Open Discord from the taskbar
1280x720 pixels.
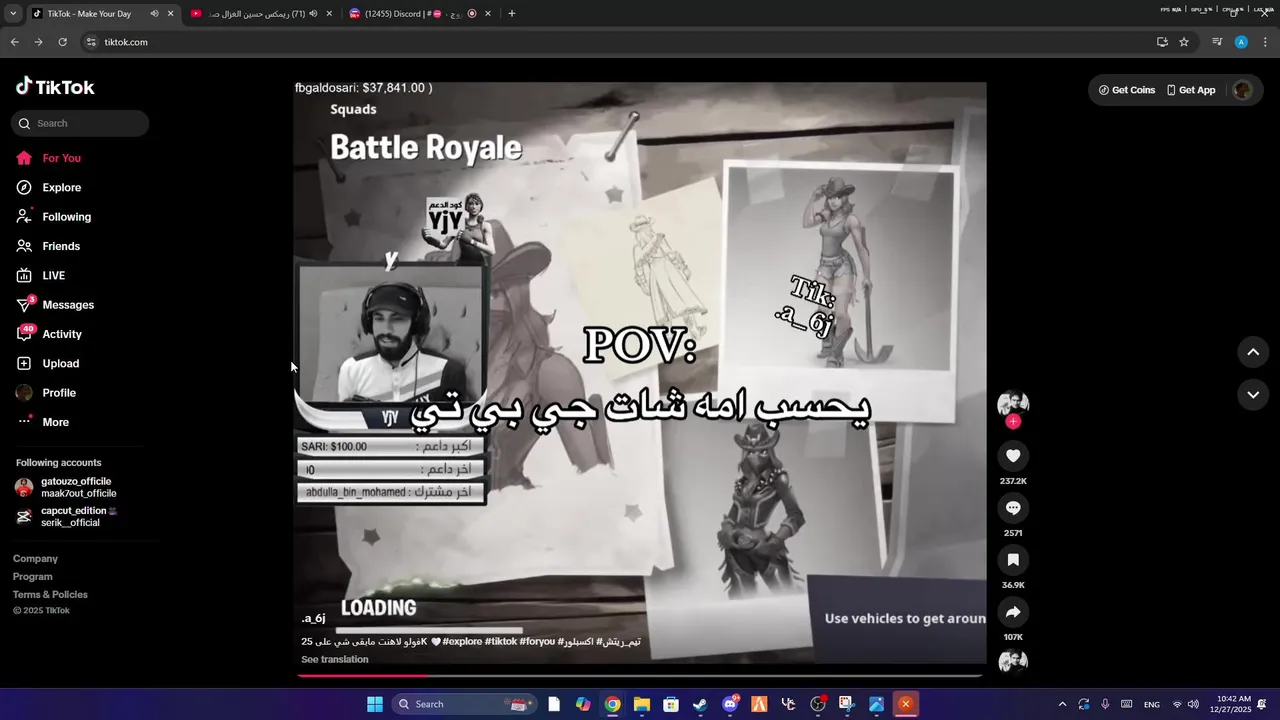click(730, 704)
